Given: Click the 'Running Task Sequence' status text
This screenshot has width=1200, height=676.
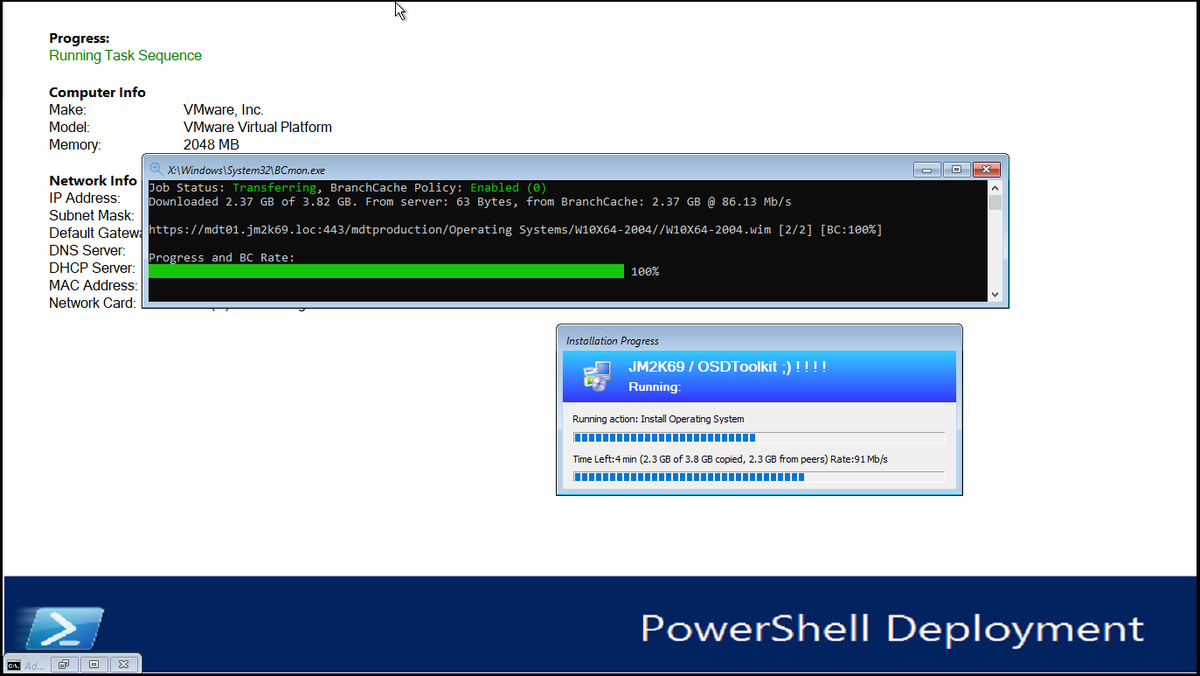Looking at the screenshot, I should [125, 56].
